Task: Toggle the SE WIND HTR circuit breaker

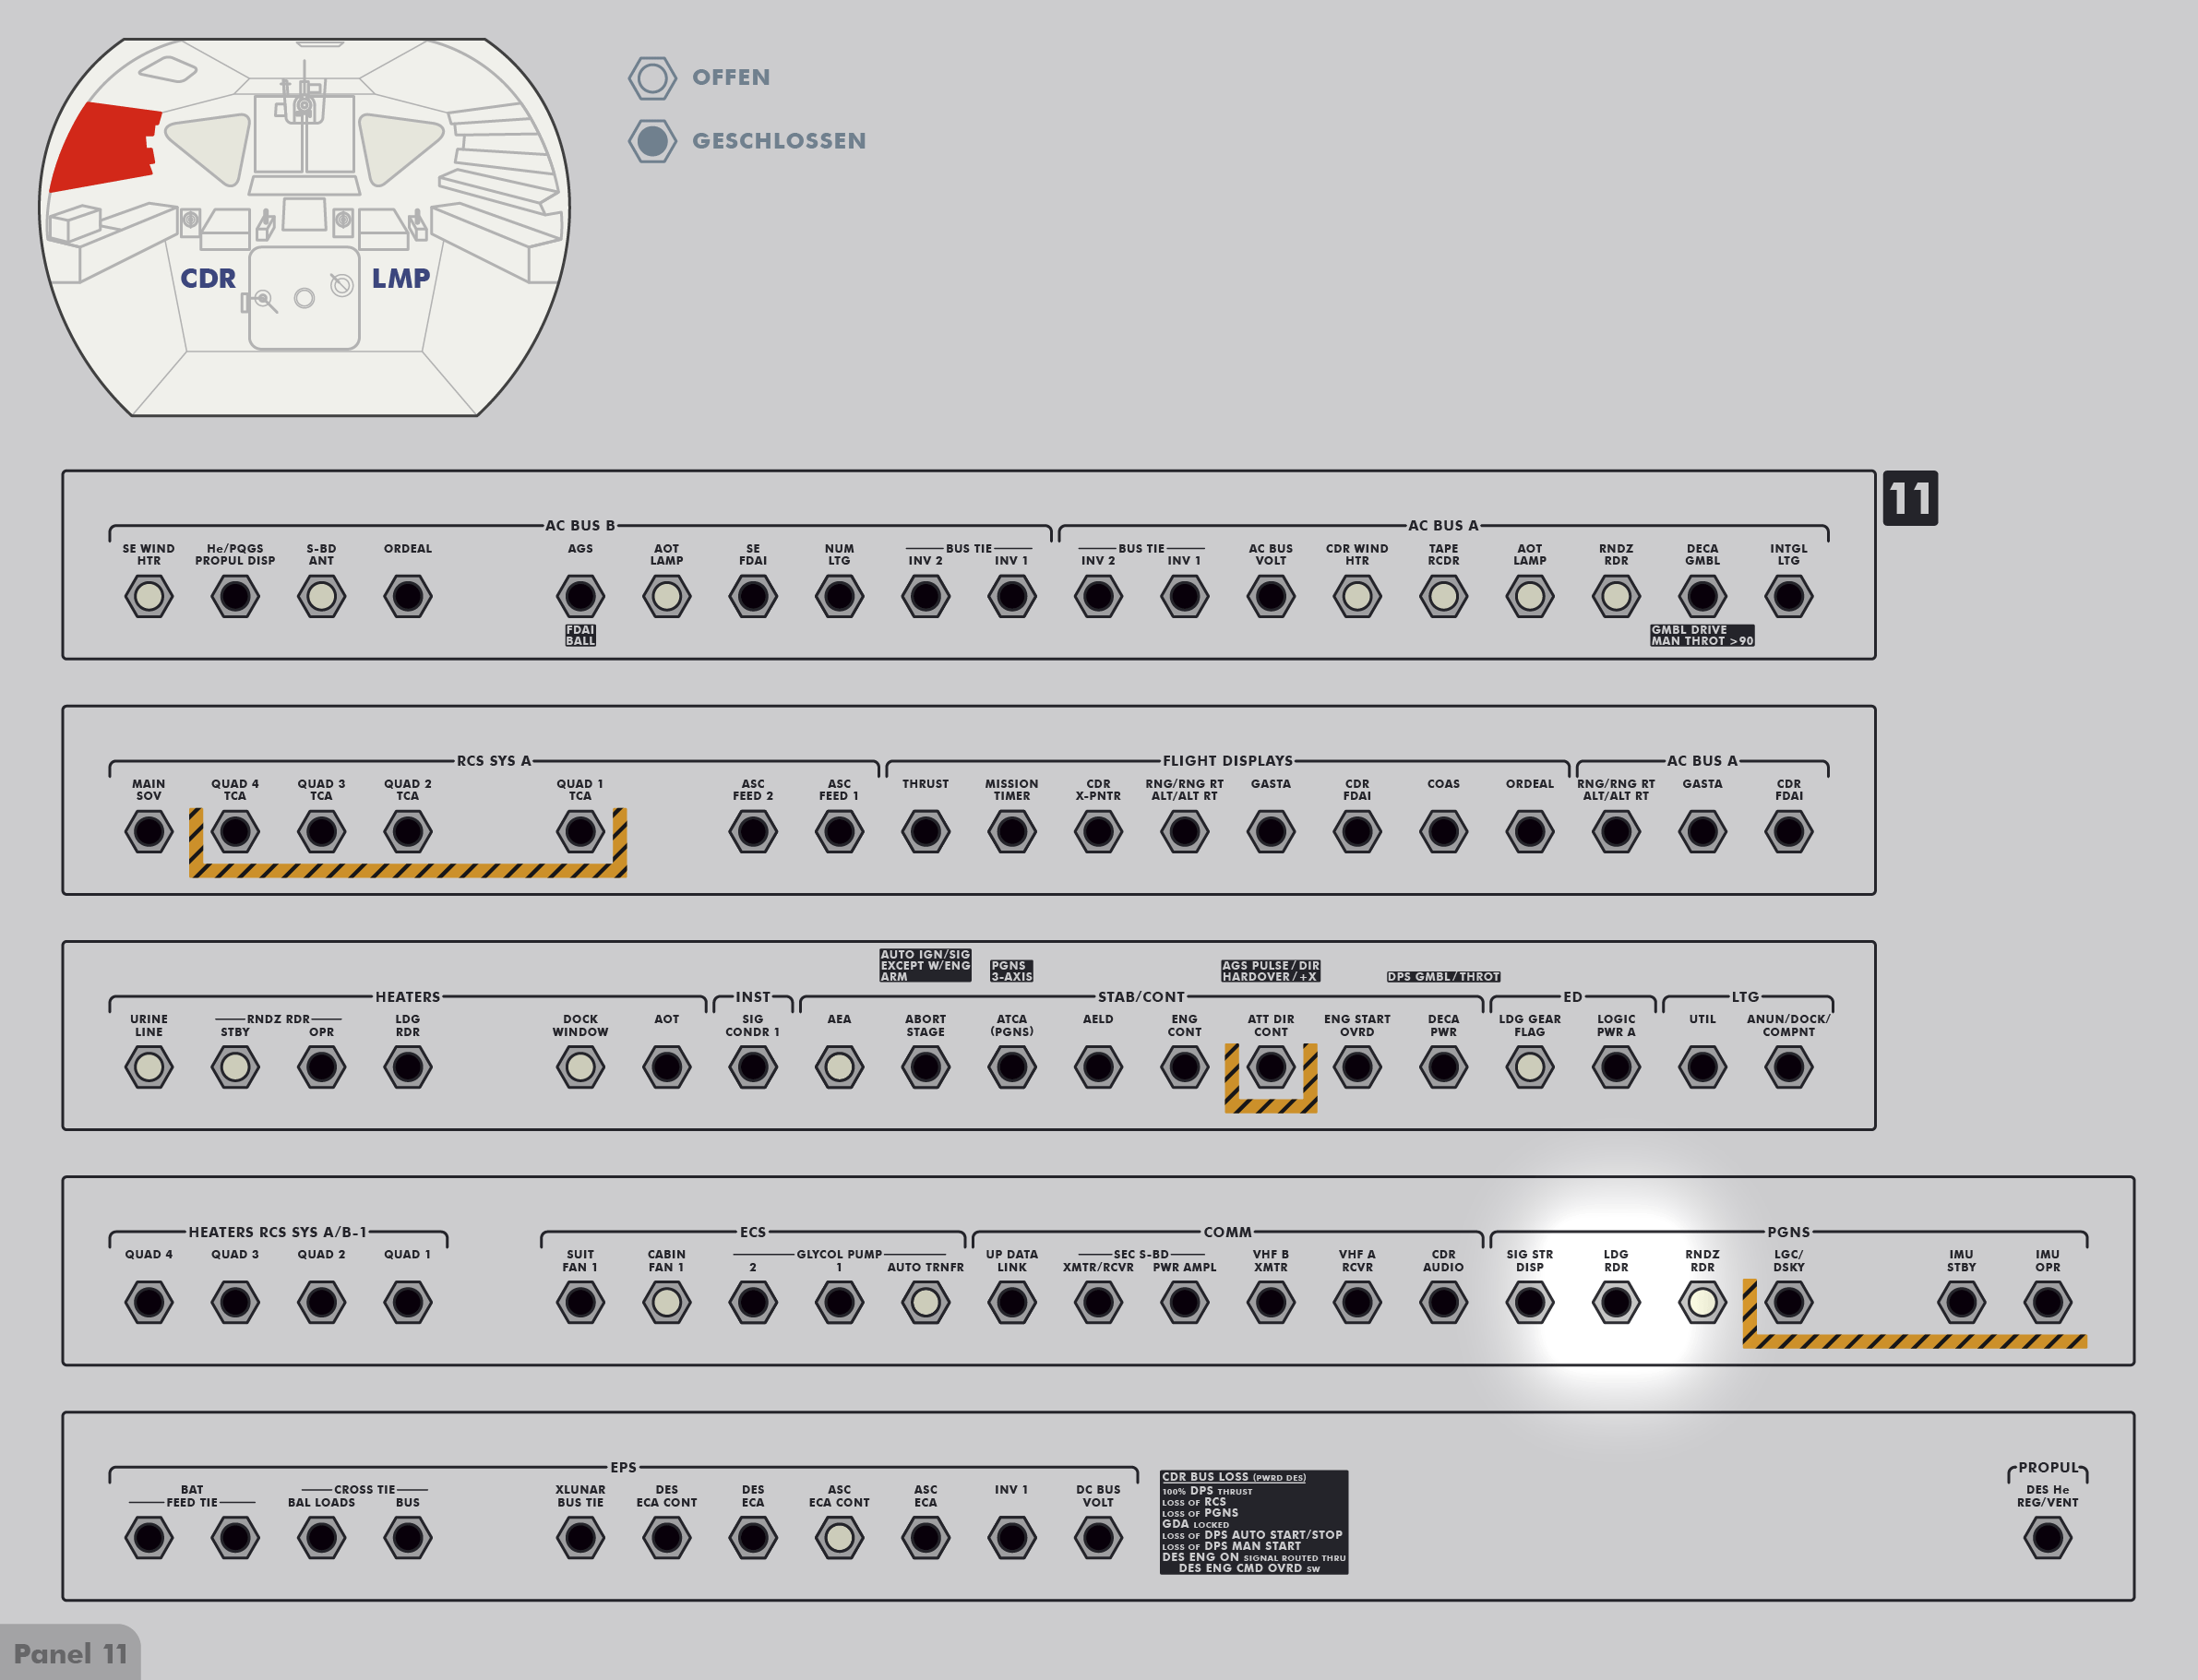Action: tap(149, 597)
